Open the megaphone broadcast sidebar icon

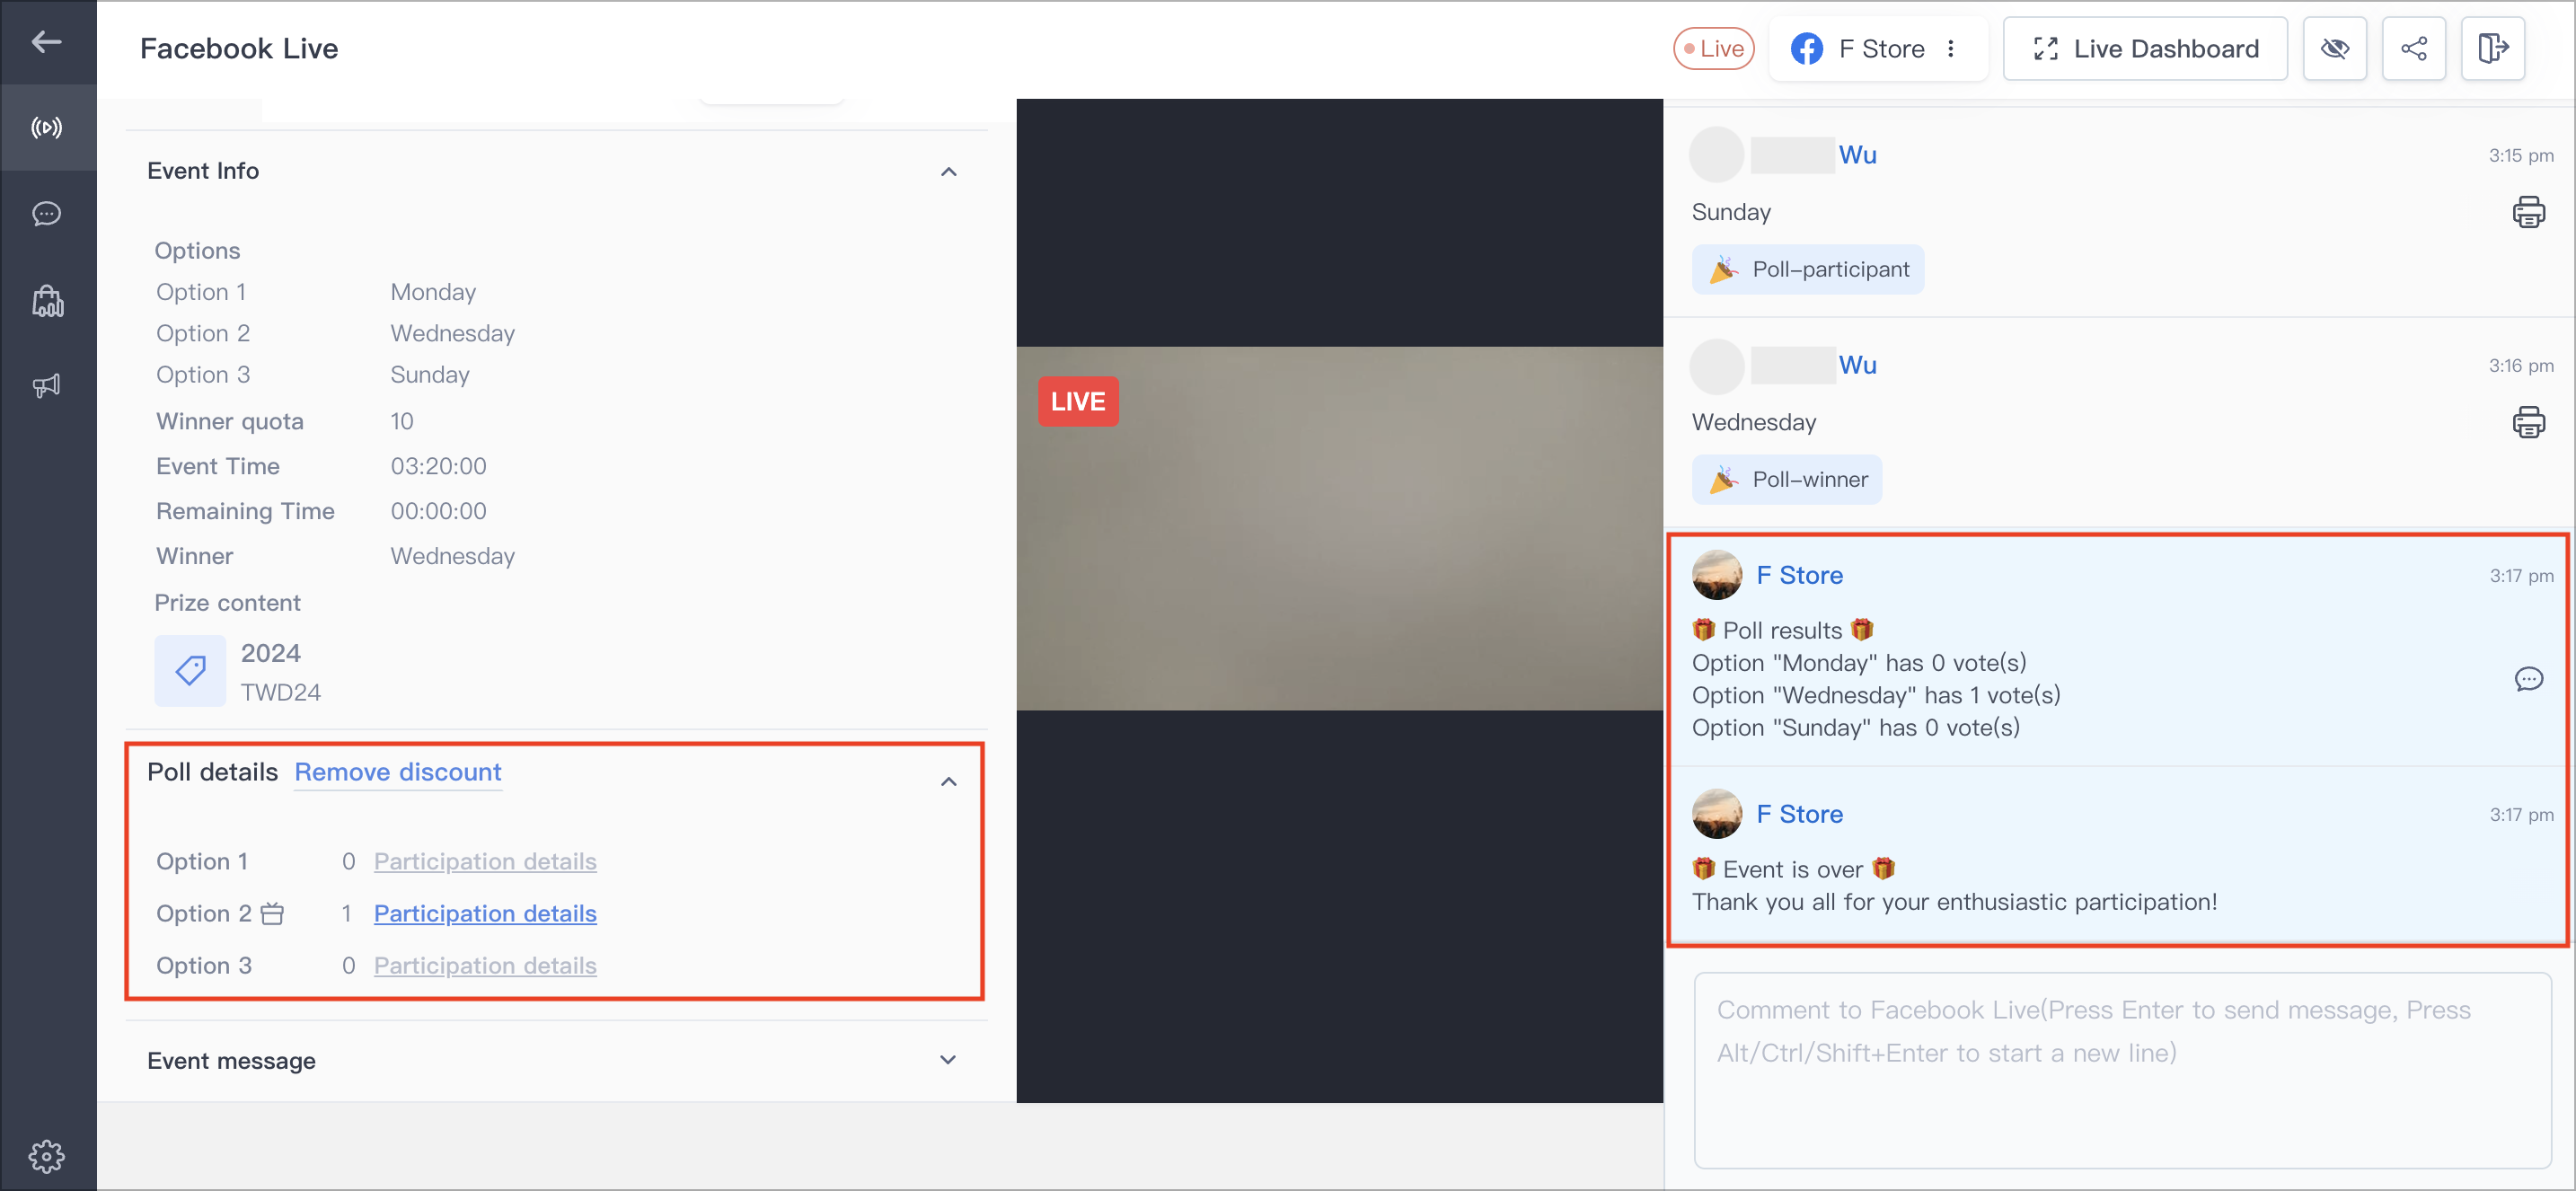[x=47, y=385]
